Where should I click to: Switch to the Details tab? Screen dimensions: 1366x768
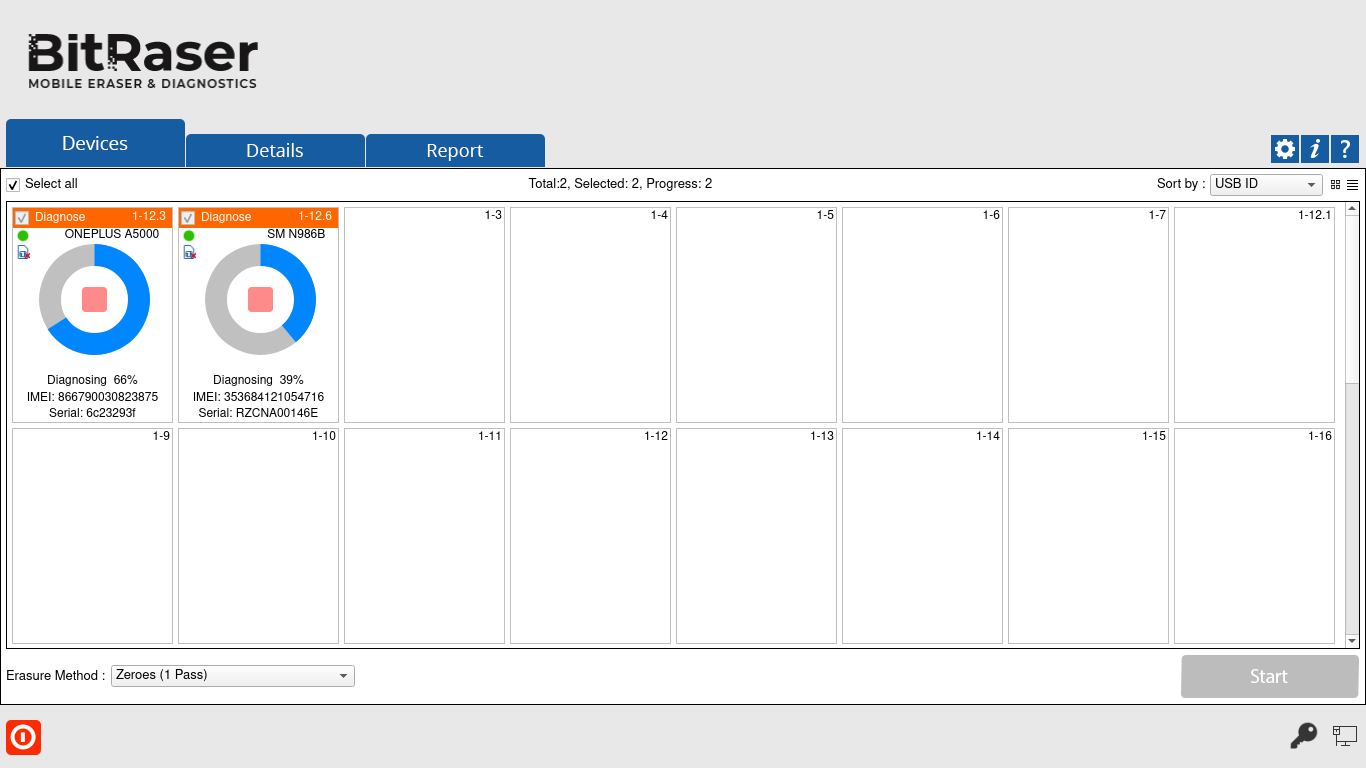(275, 150)
